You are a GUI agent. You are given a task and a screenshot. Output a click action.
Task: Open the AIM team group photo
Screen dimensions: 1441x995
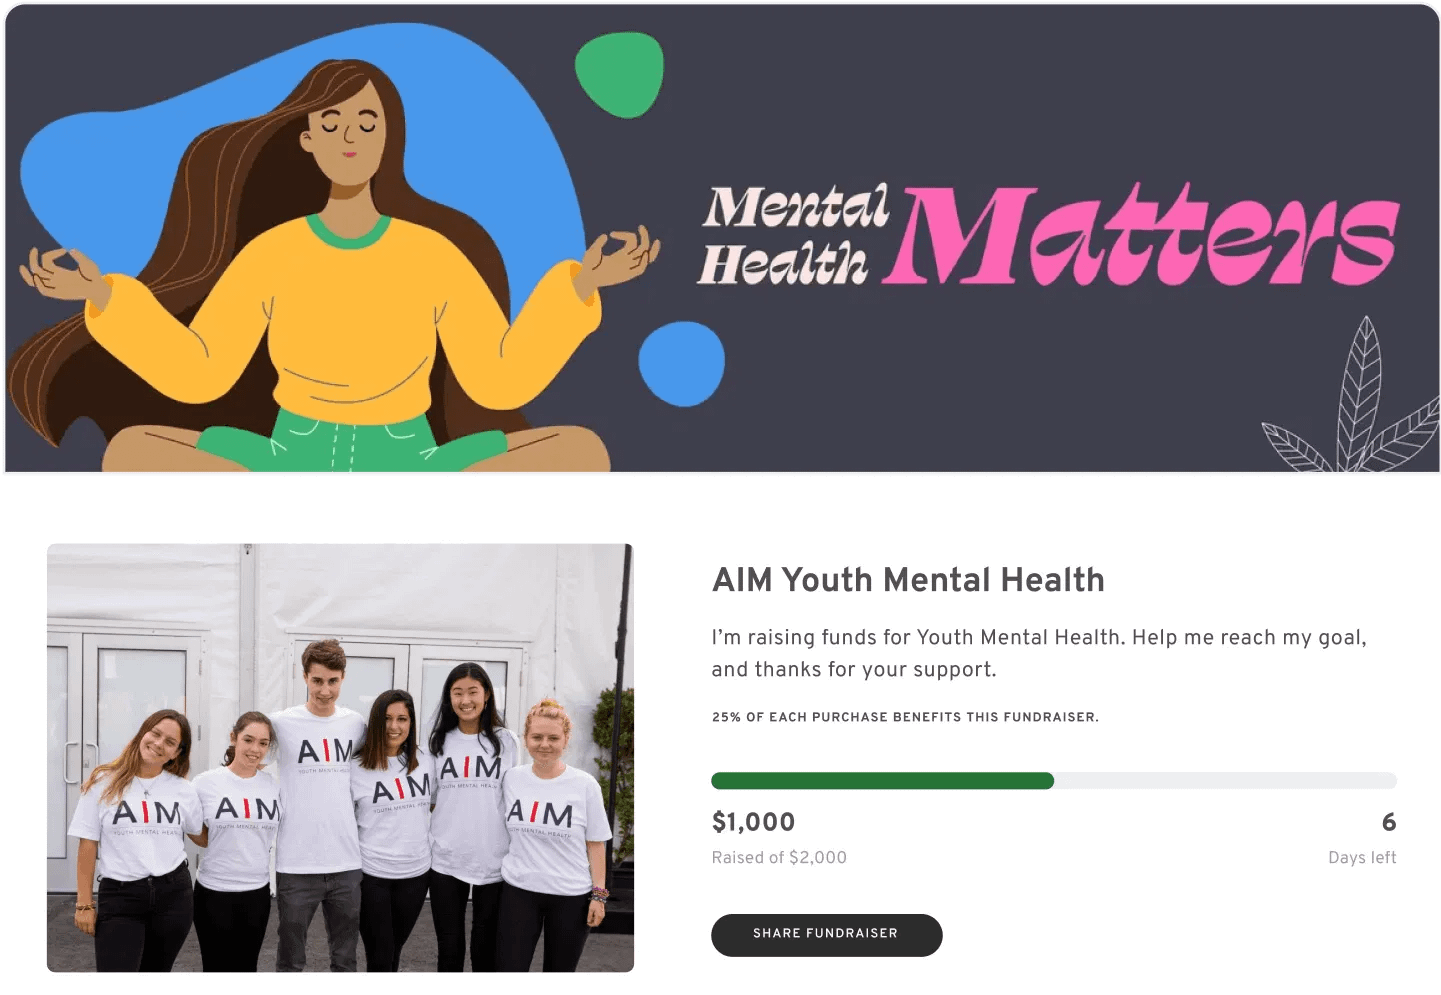coord(340,757)
